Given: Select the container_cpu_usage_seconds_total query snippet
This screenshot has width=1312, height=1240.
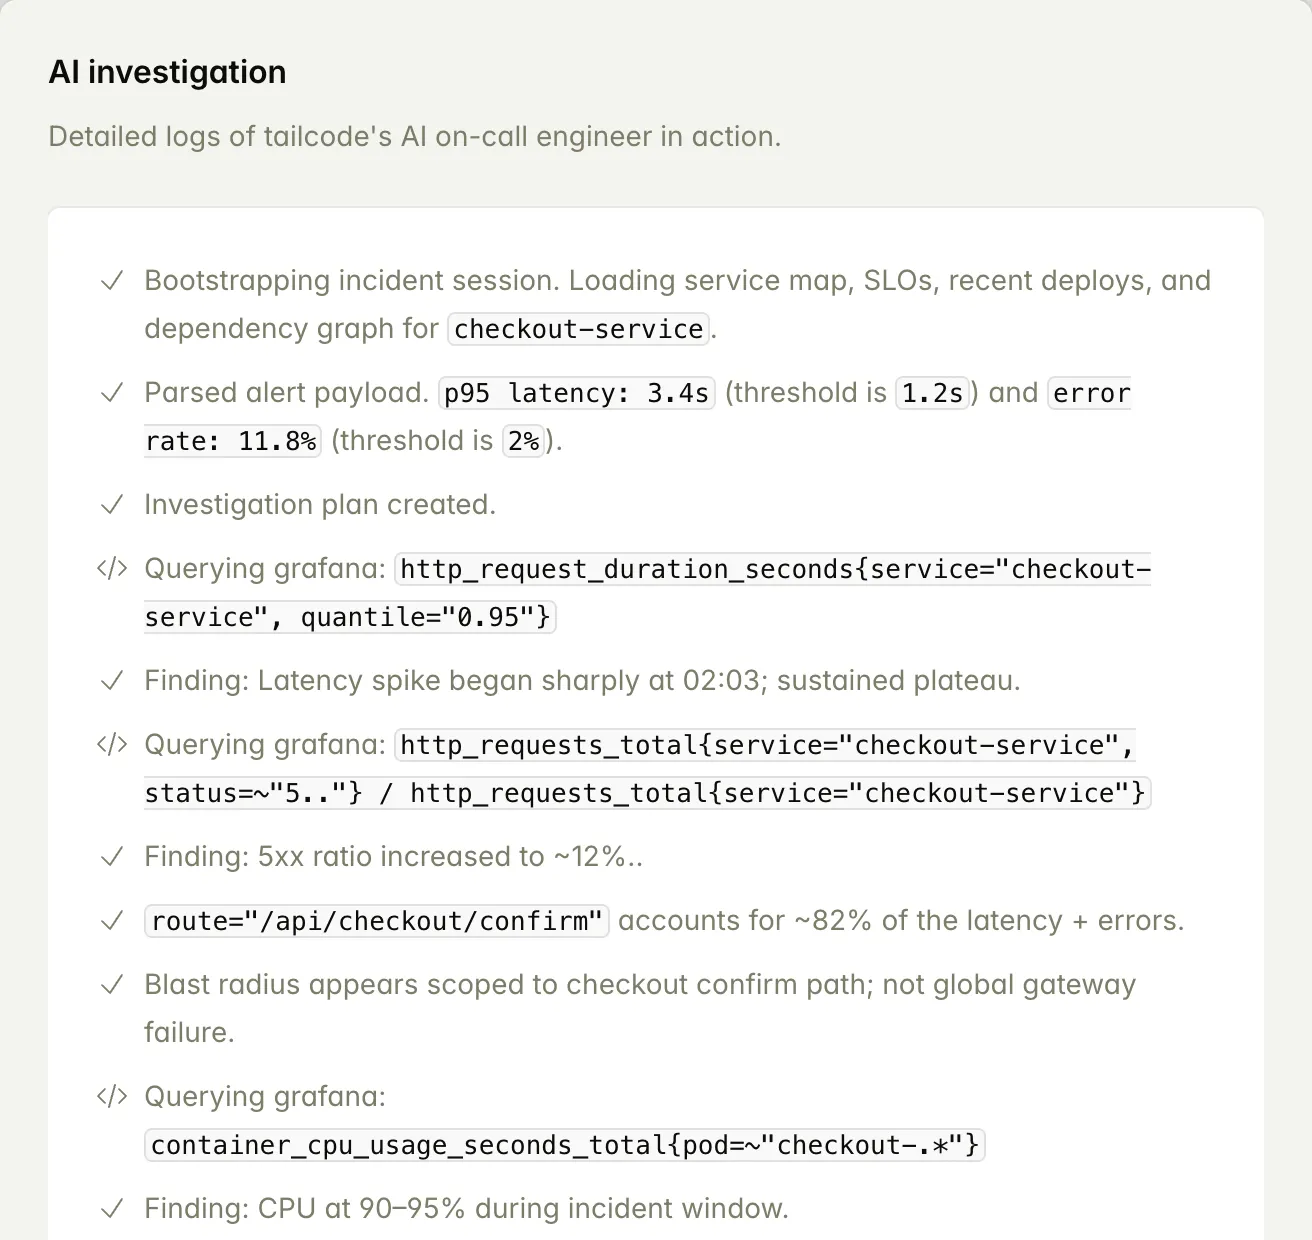Looking at the screenshot, I should (x=567, y=1145).
